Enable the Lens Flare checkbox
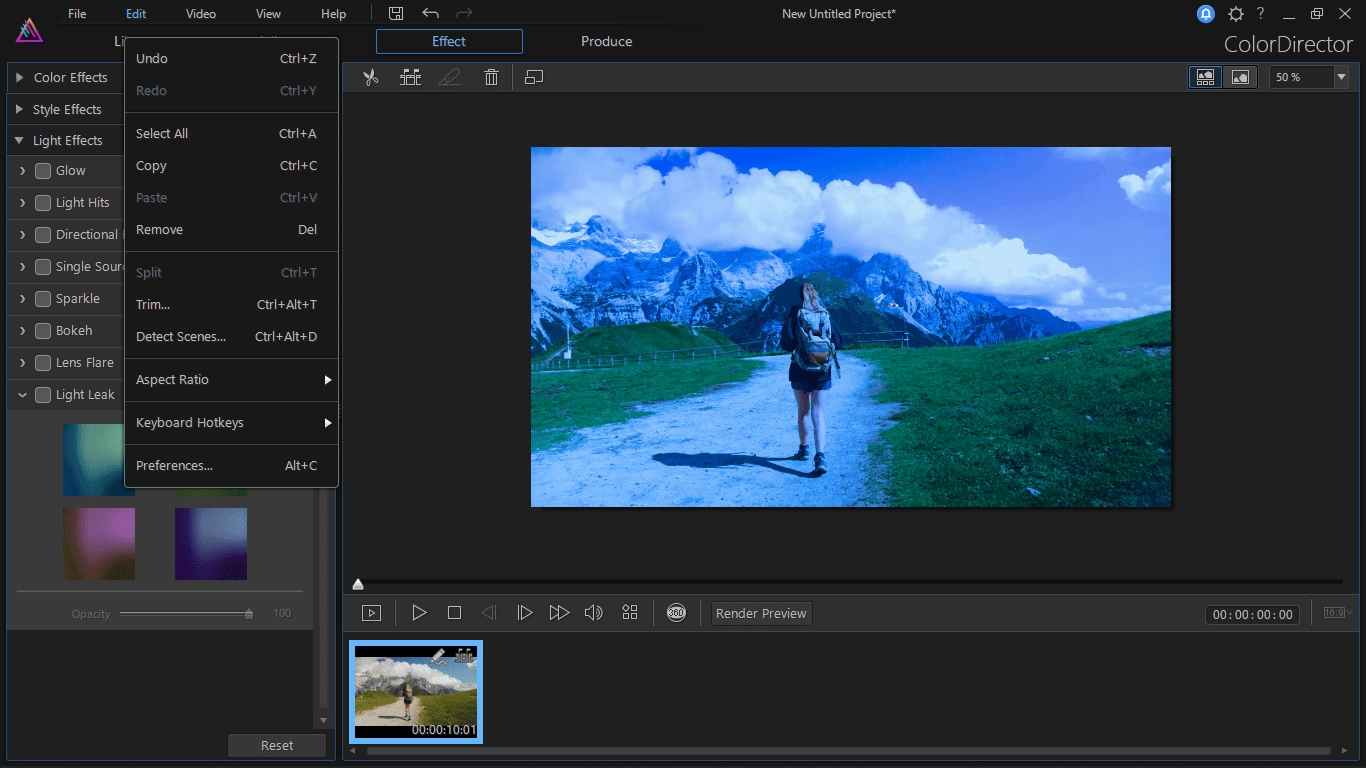This screenshot has height=768, width=1366. tap(43, 363)
